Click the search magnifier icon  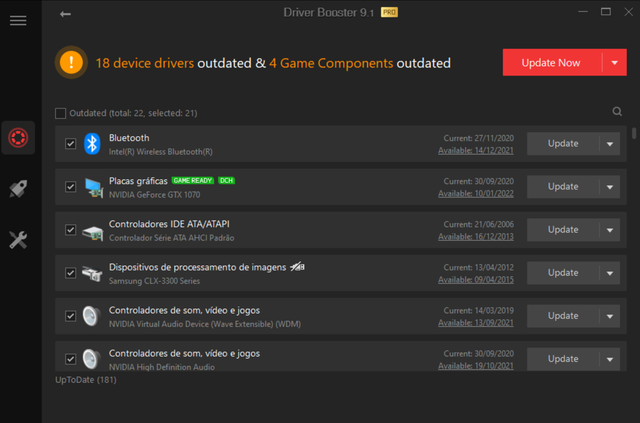(617, 111)
